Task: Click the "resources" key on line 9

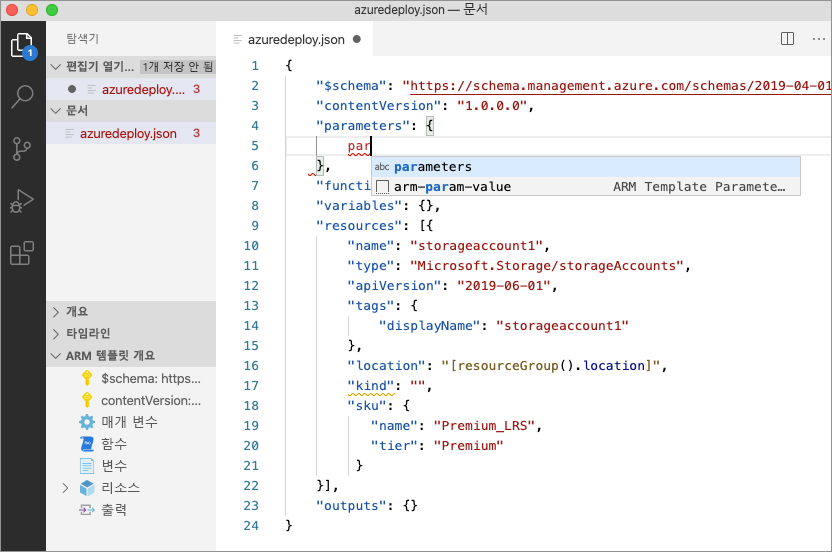Action: coord(359,226)
